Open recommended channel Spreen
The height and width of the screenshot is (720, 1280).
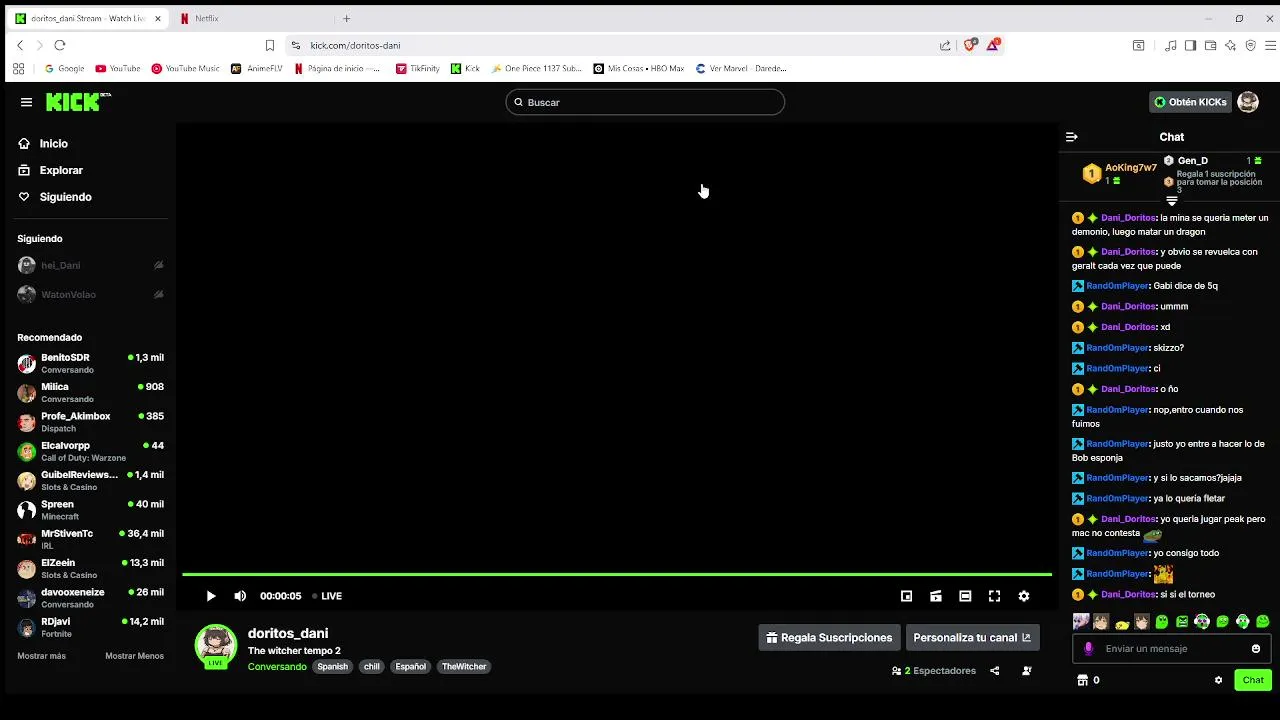pyautogui.click(x=90, y=510)
